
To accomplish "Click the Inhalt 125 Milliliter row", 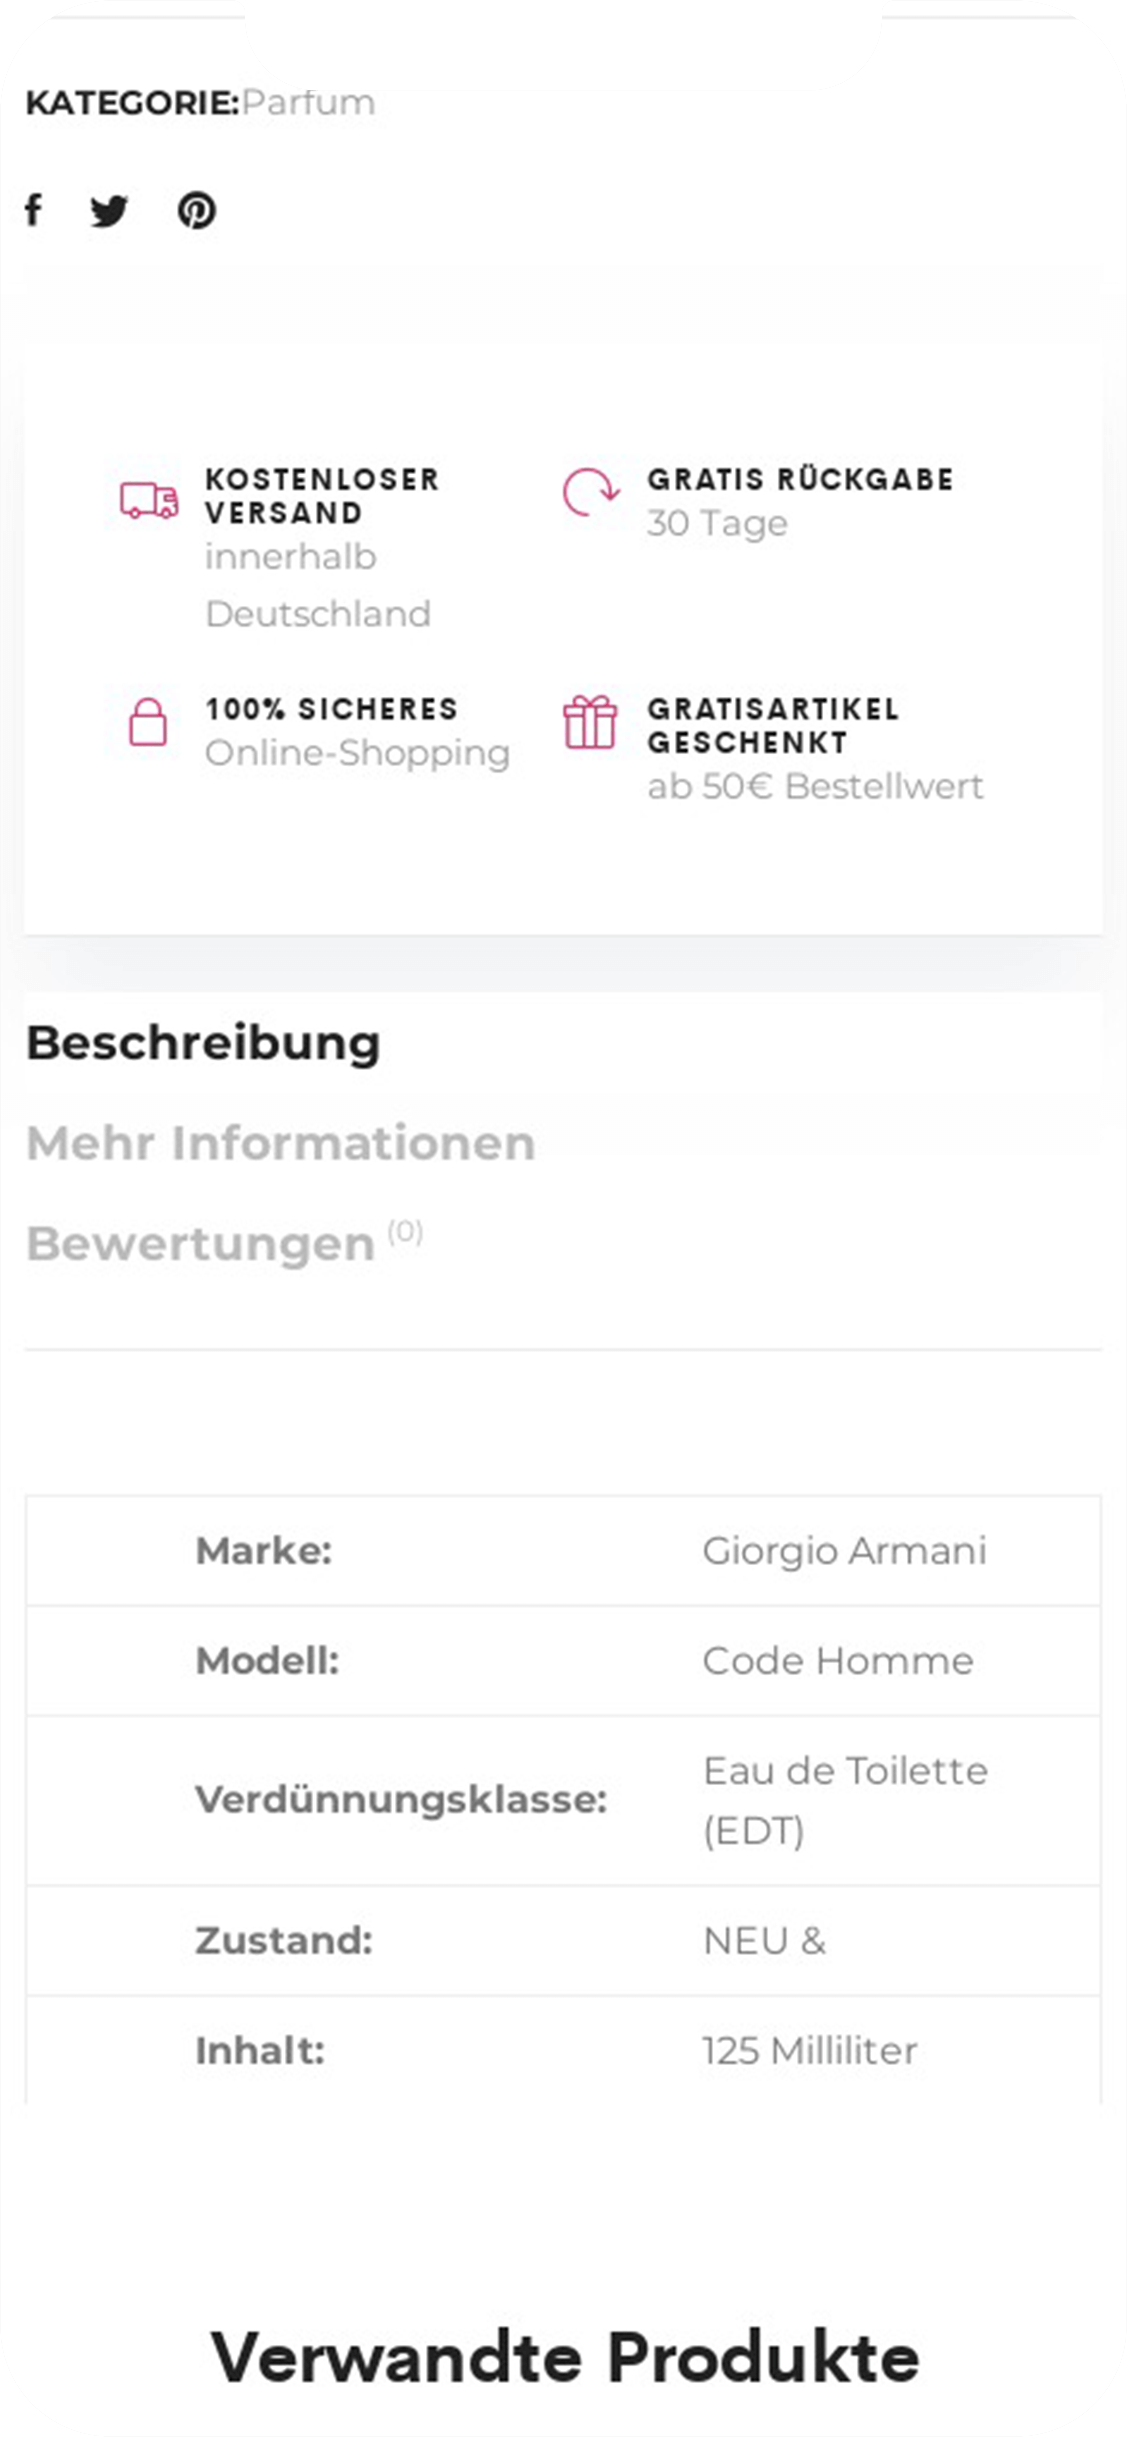I will click(563, 2049).
